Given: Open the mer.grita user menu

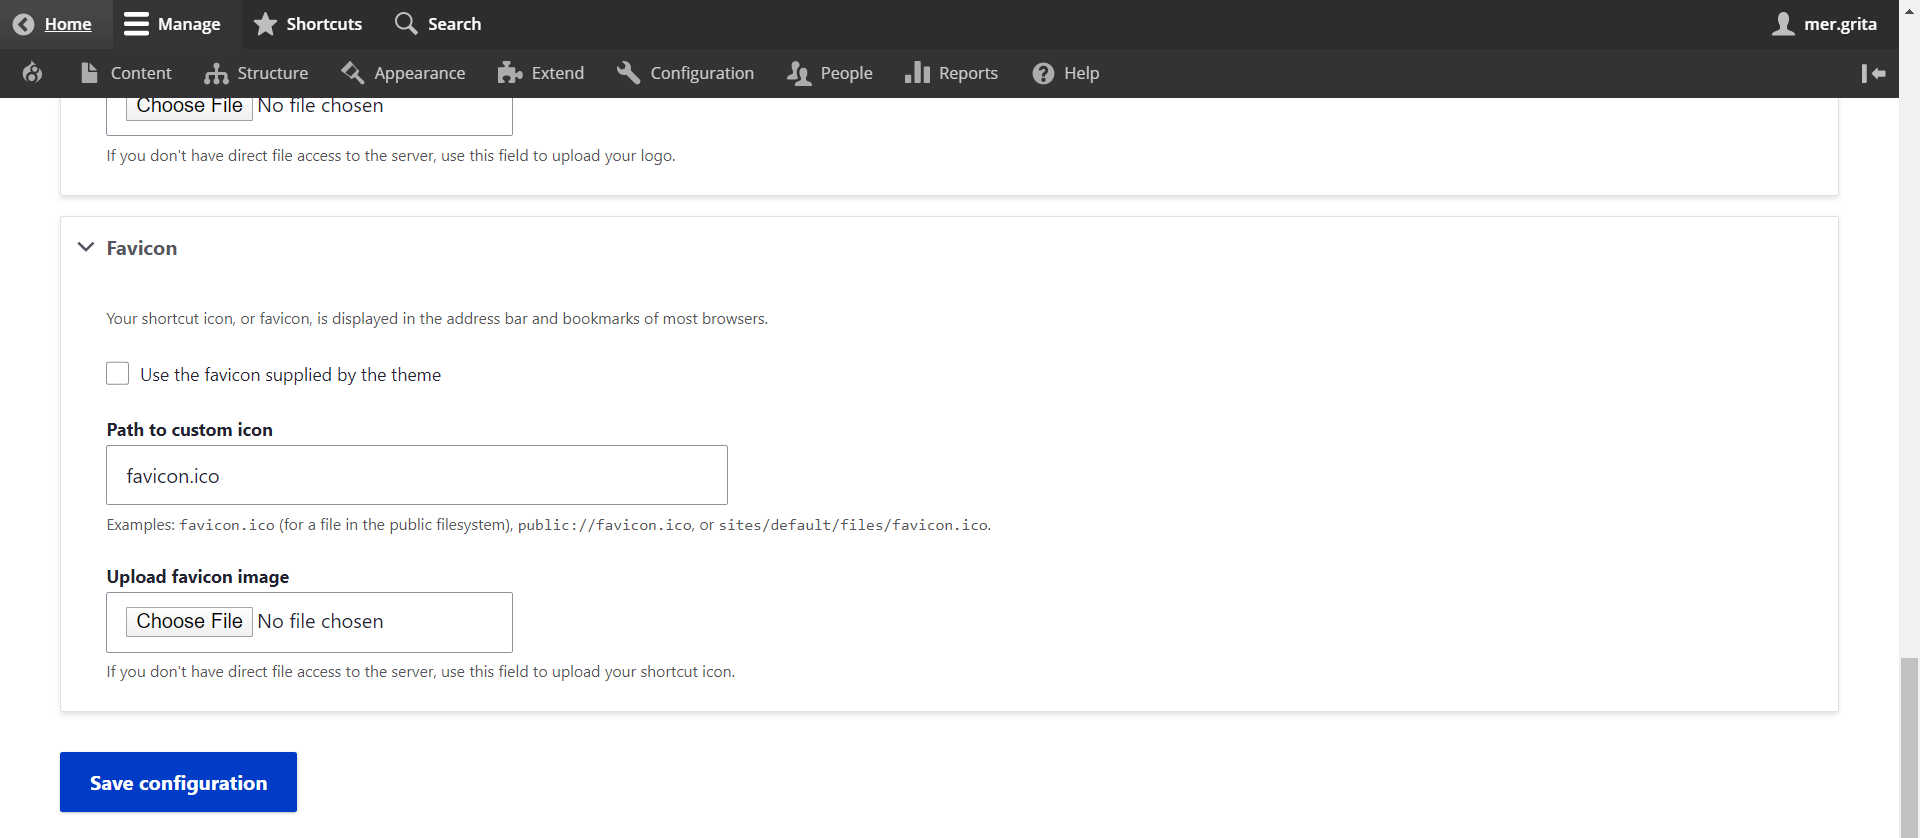Looking at the screenshot, I should click(x=1825, y=24).
